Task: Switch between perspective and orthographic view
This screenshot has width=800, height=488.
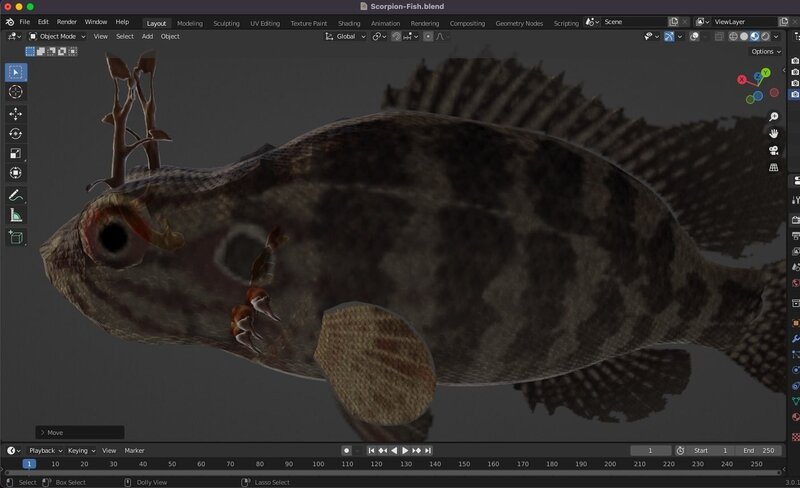Action: (x=774, y=168)
